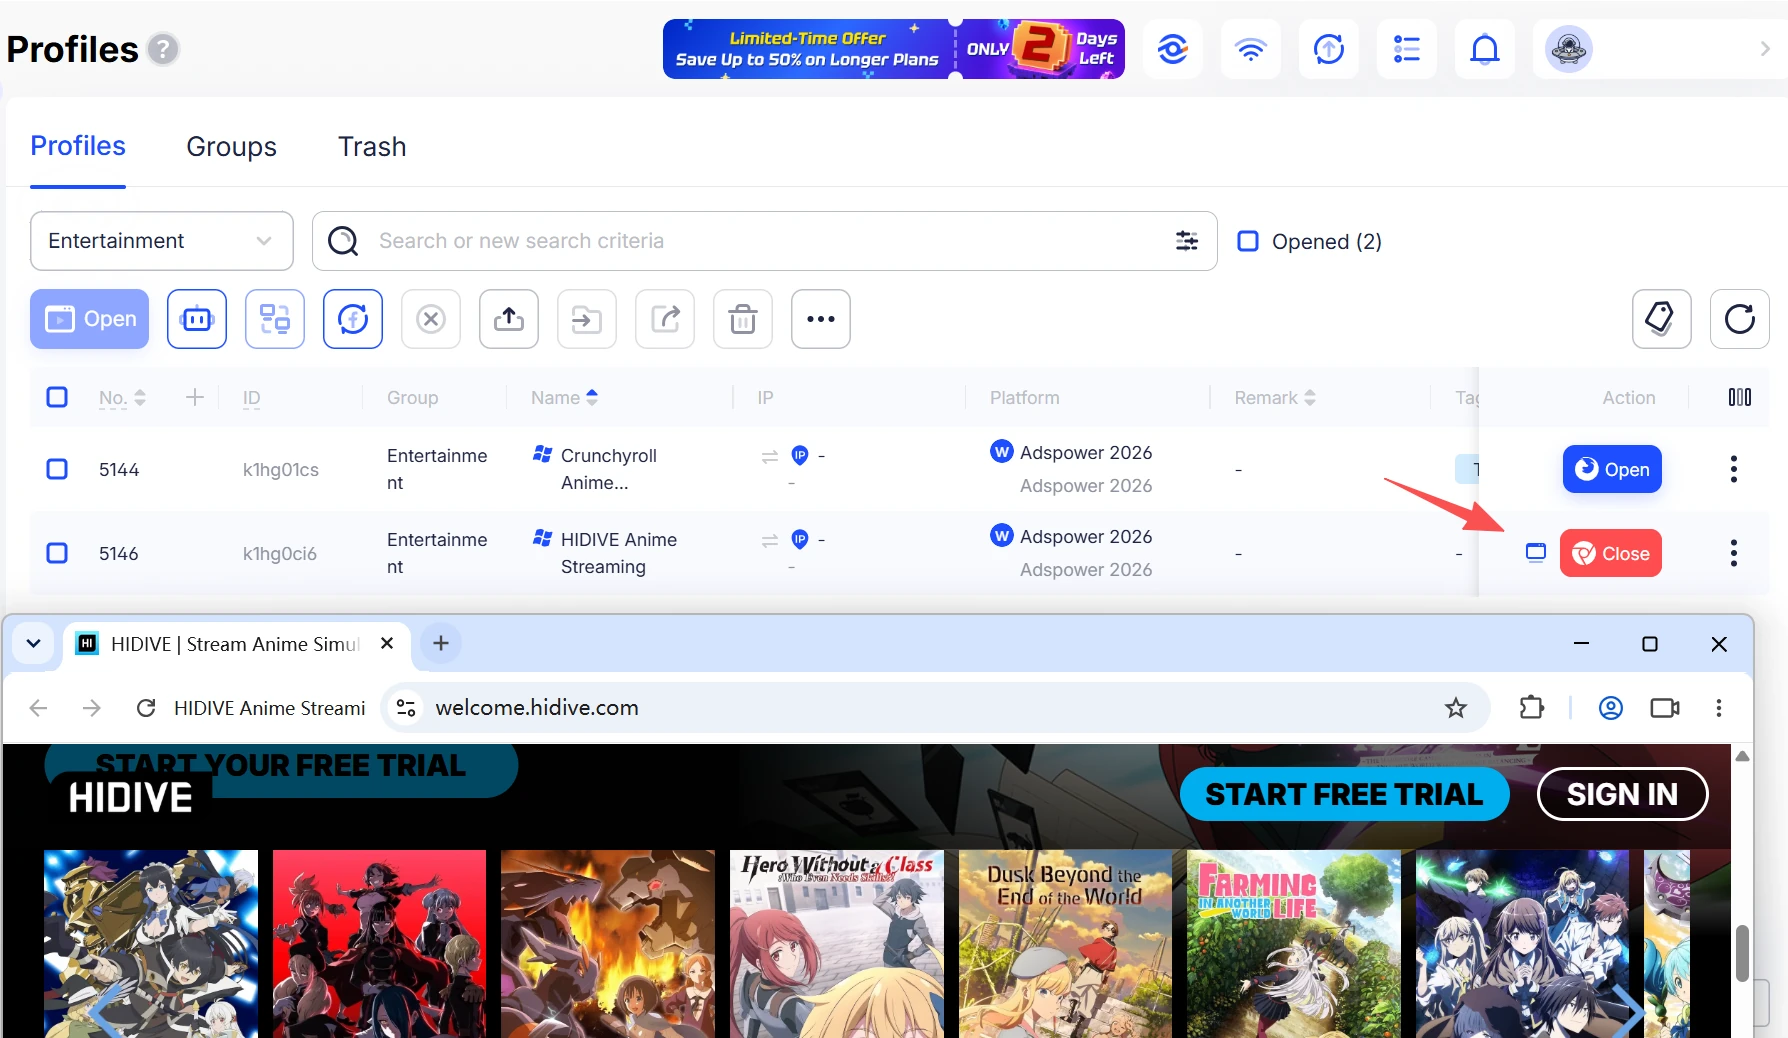Screen dimensions: 1788x1038
Task: Open the column settings icon
Action: 1740,397
